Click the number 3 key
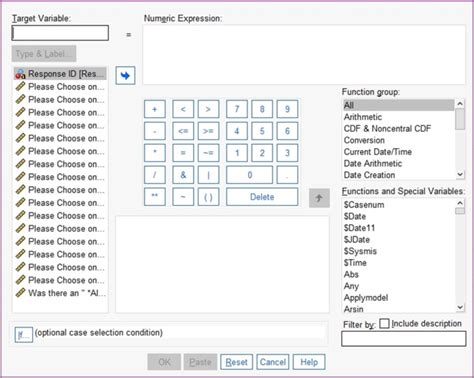Image resolution: width=474 pixels, height=378 pixels. [x=287, y=153]
